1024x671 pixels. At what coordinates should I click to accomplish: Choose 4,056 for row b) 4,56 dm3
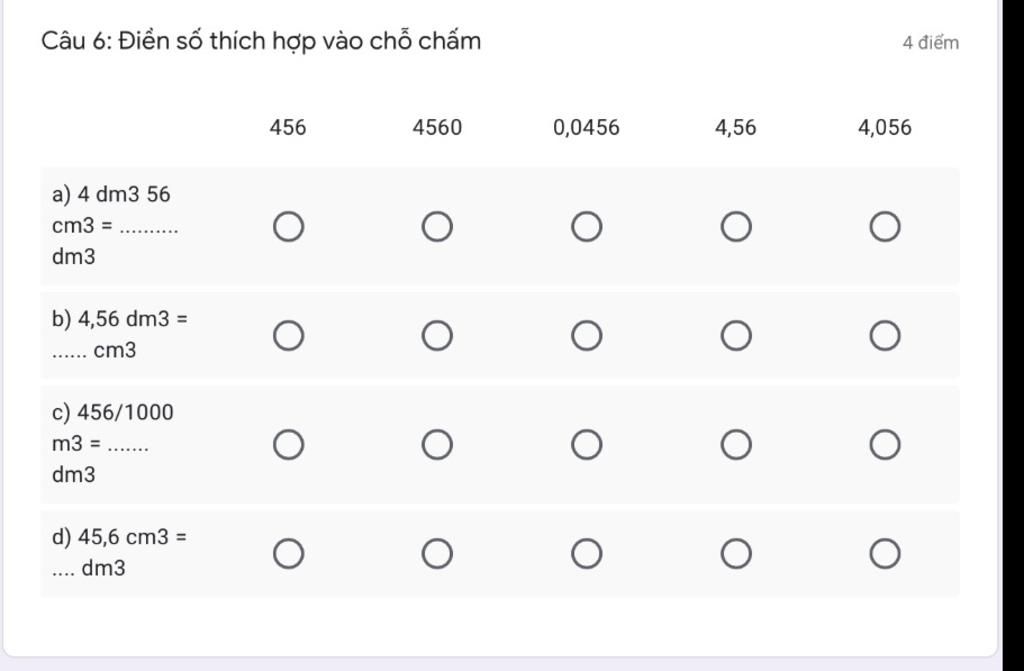pos(885,336)
